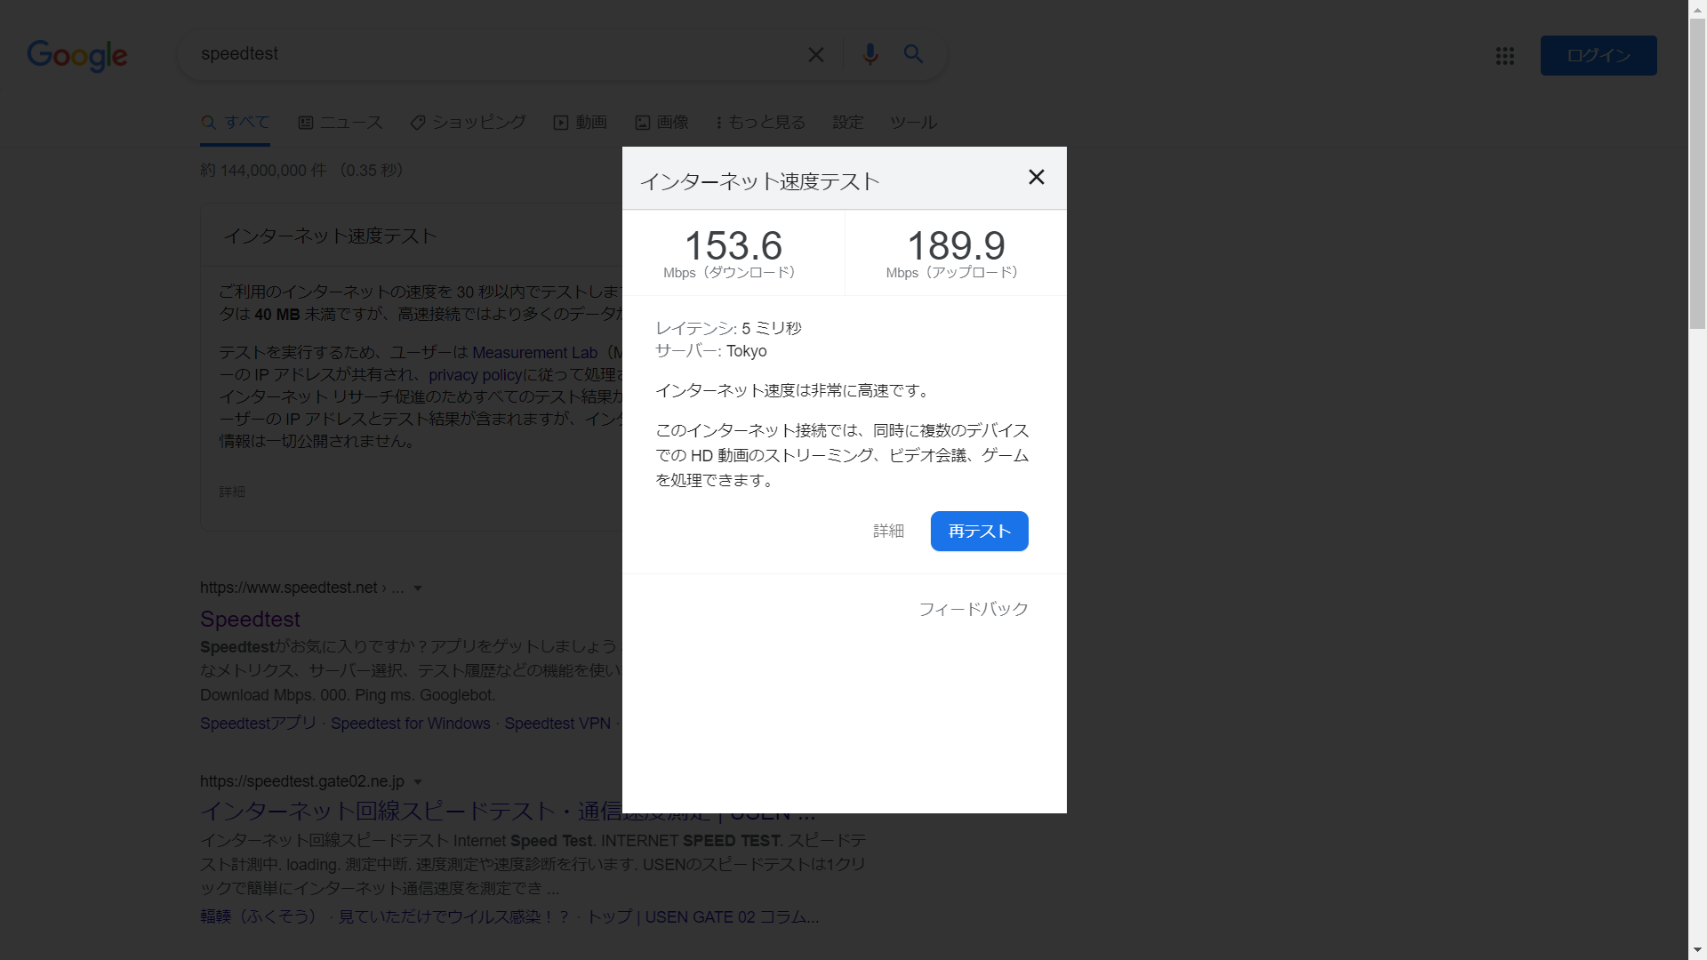1707x960 pixels.
Task: Open 詳細 link in the dialog
Action: coord(888,531)
